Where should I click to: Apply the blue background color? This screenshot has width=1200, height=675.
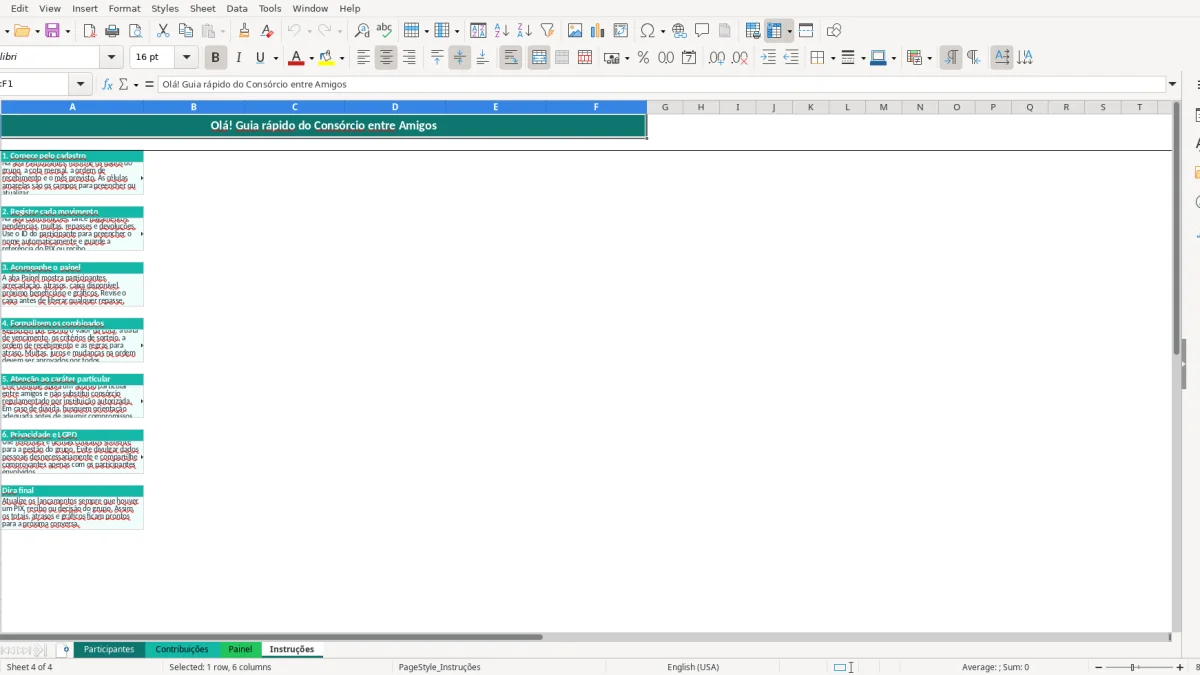click(877, 58)
